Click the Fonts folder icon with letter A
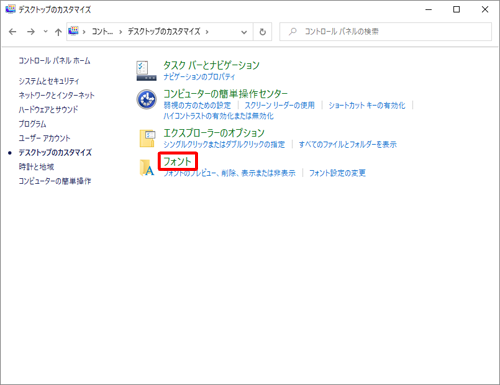The width and height of the screenshot is (500, 385). pyautogui.click(x=147, y=167)
